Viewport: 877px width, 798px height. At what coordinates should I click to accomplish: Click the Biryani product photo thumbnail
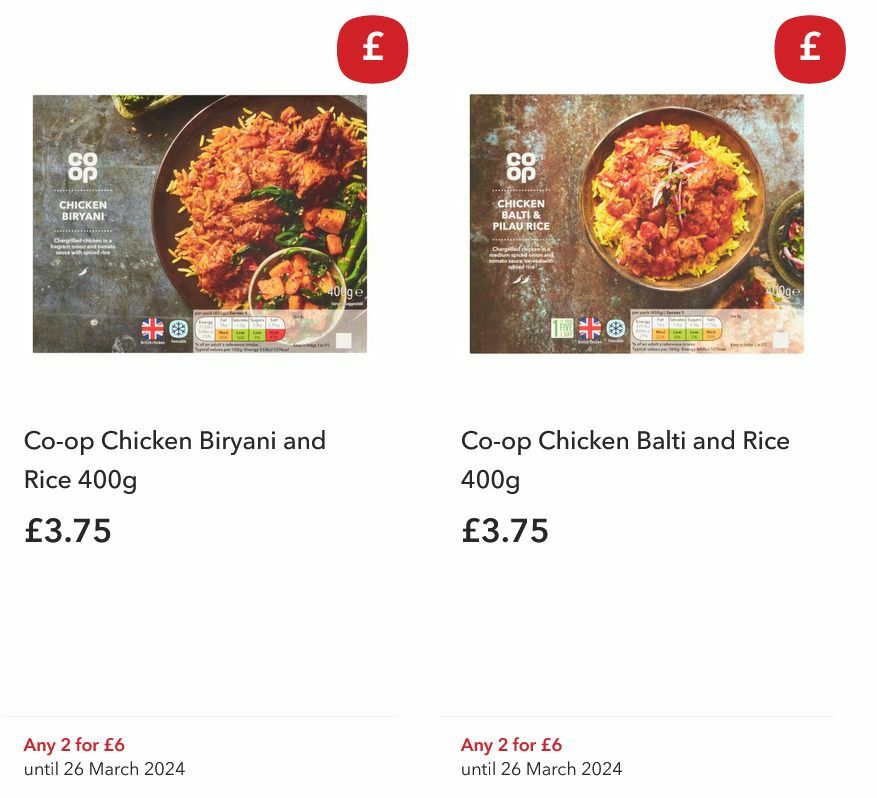200,224
